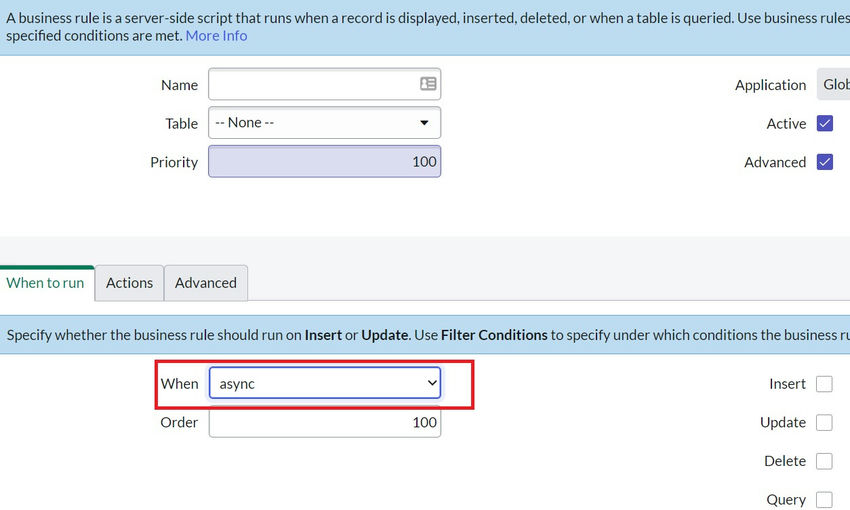The width and height of the screenshot is (850, 510).
Task: Click the Application field value
Action: 834,85
